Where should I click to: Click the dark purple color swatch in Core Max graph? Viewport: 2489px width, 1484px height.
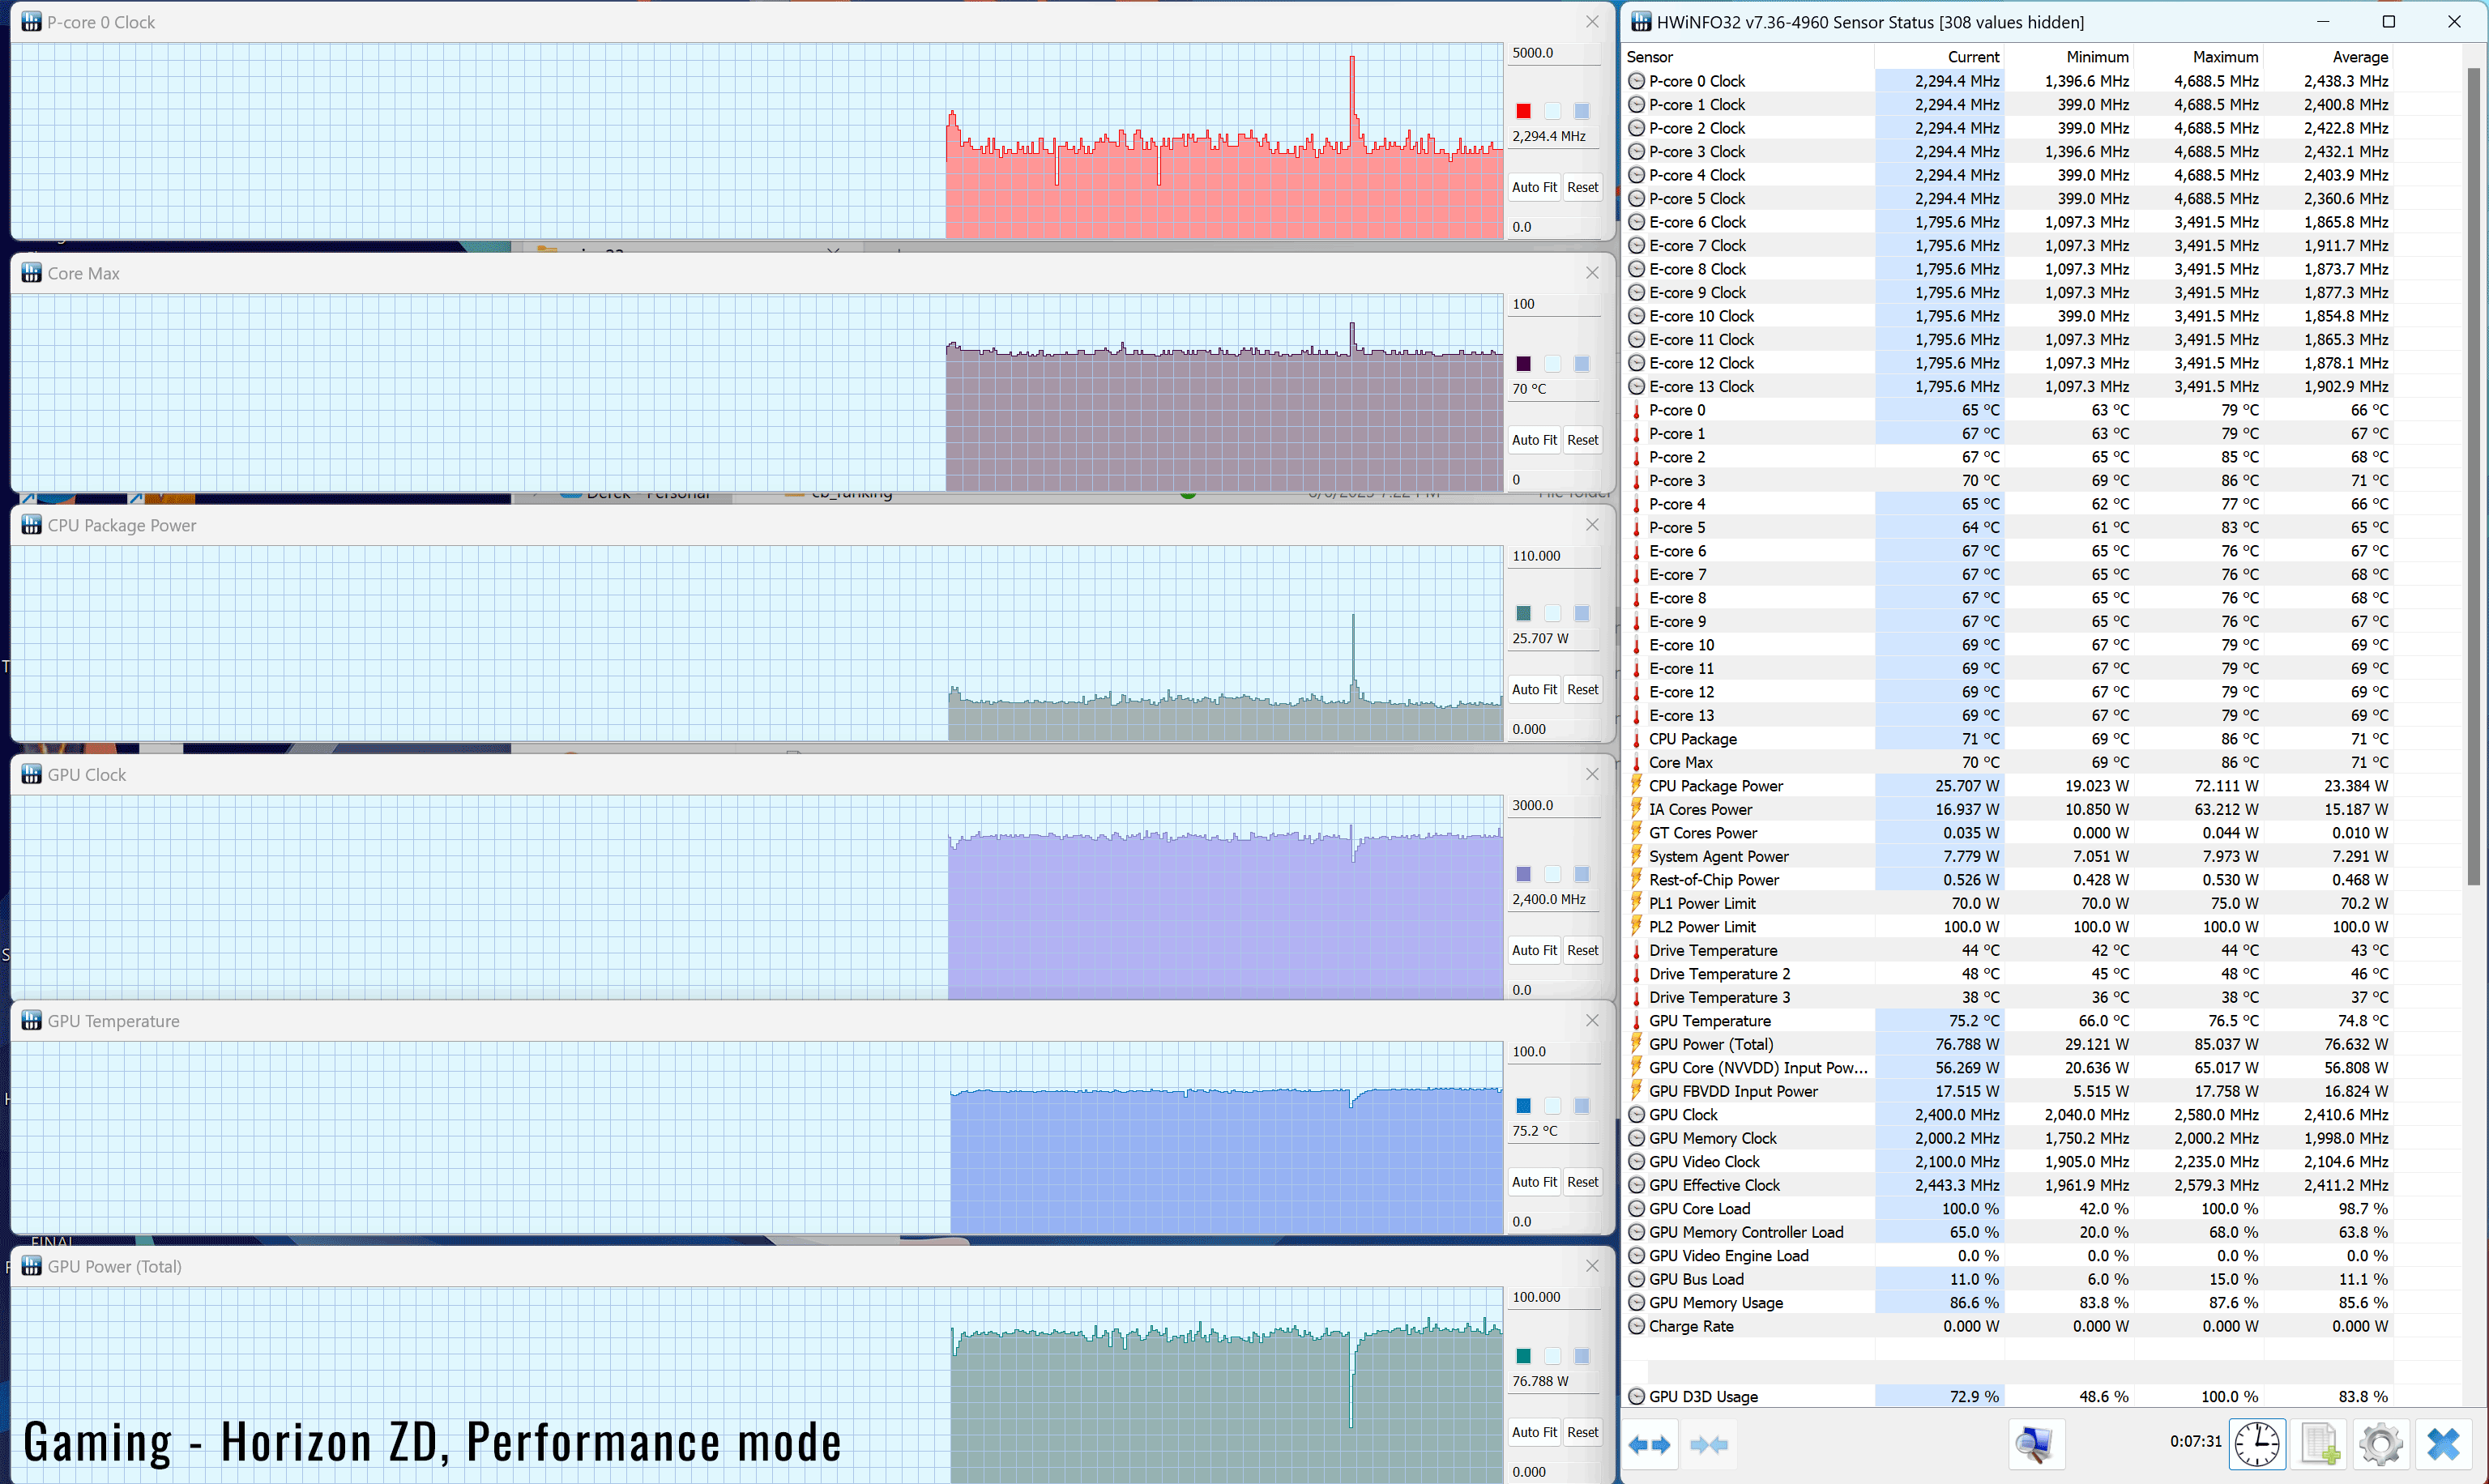(x=1523, y=364)
